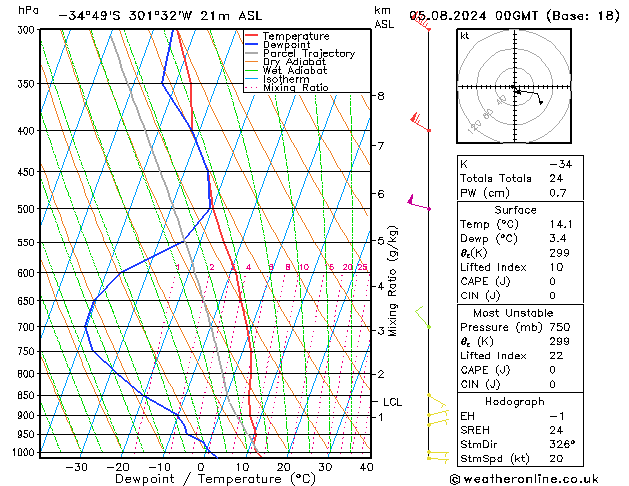Click the gray Parcel Trajectory legend line sample
Image resolution: width=629 pixels, height=486 pixels.
[252, 53]
